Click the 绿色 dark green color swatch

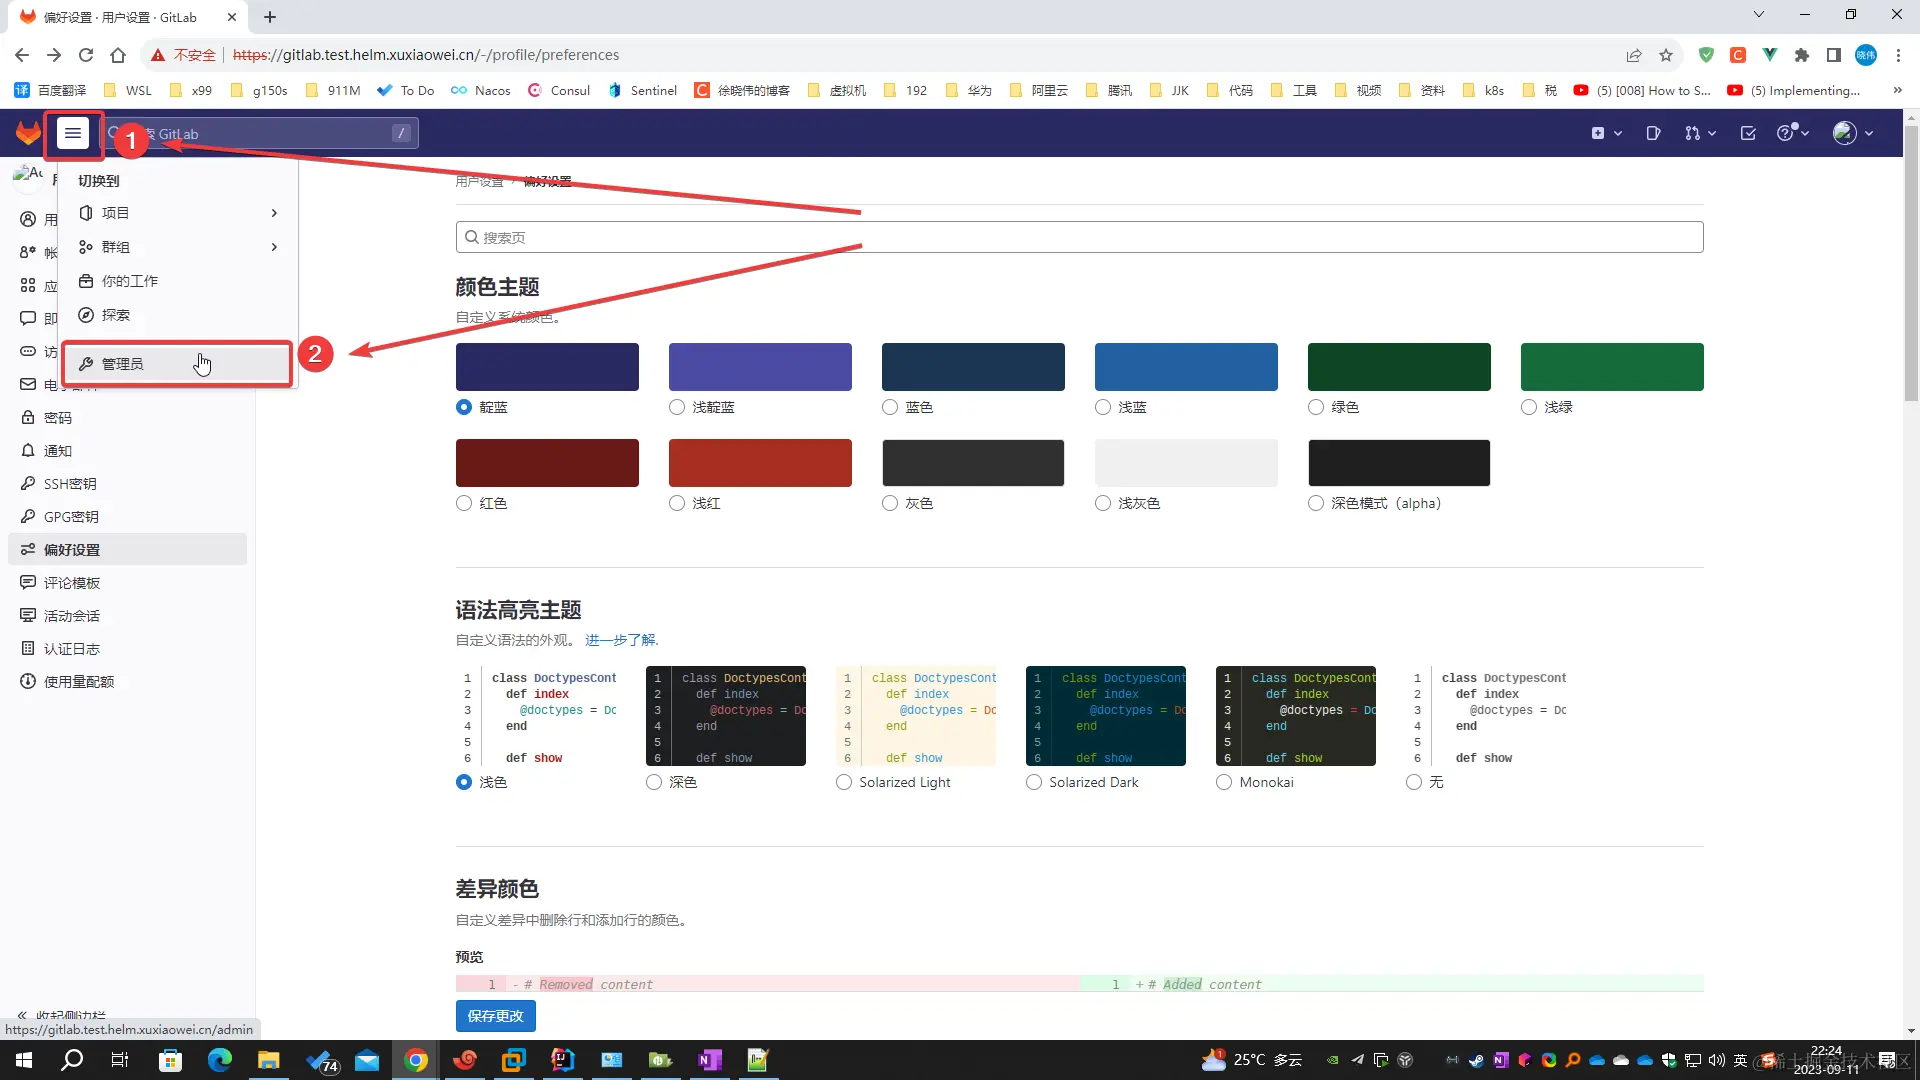(1398, 367)
